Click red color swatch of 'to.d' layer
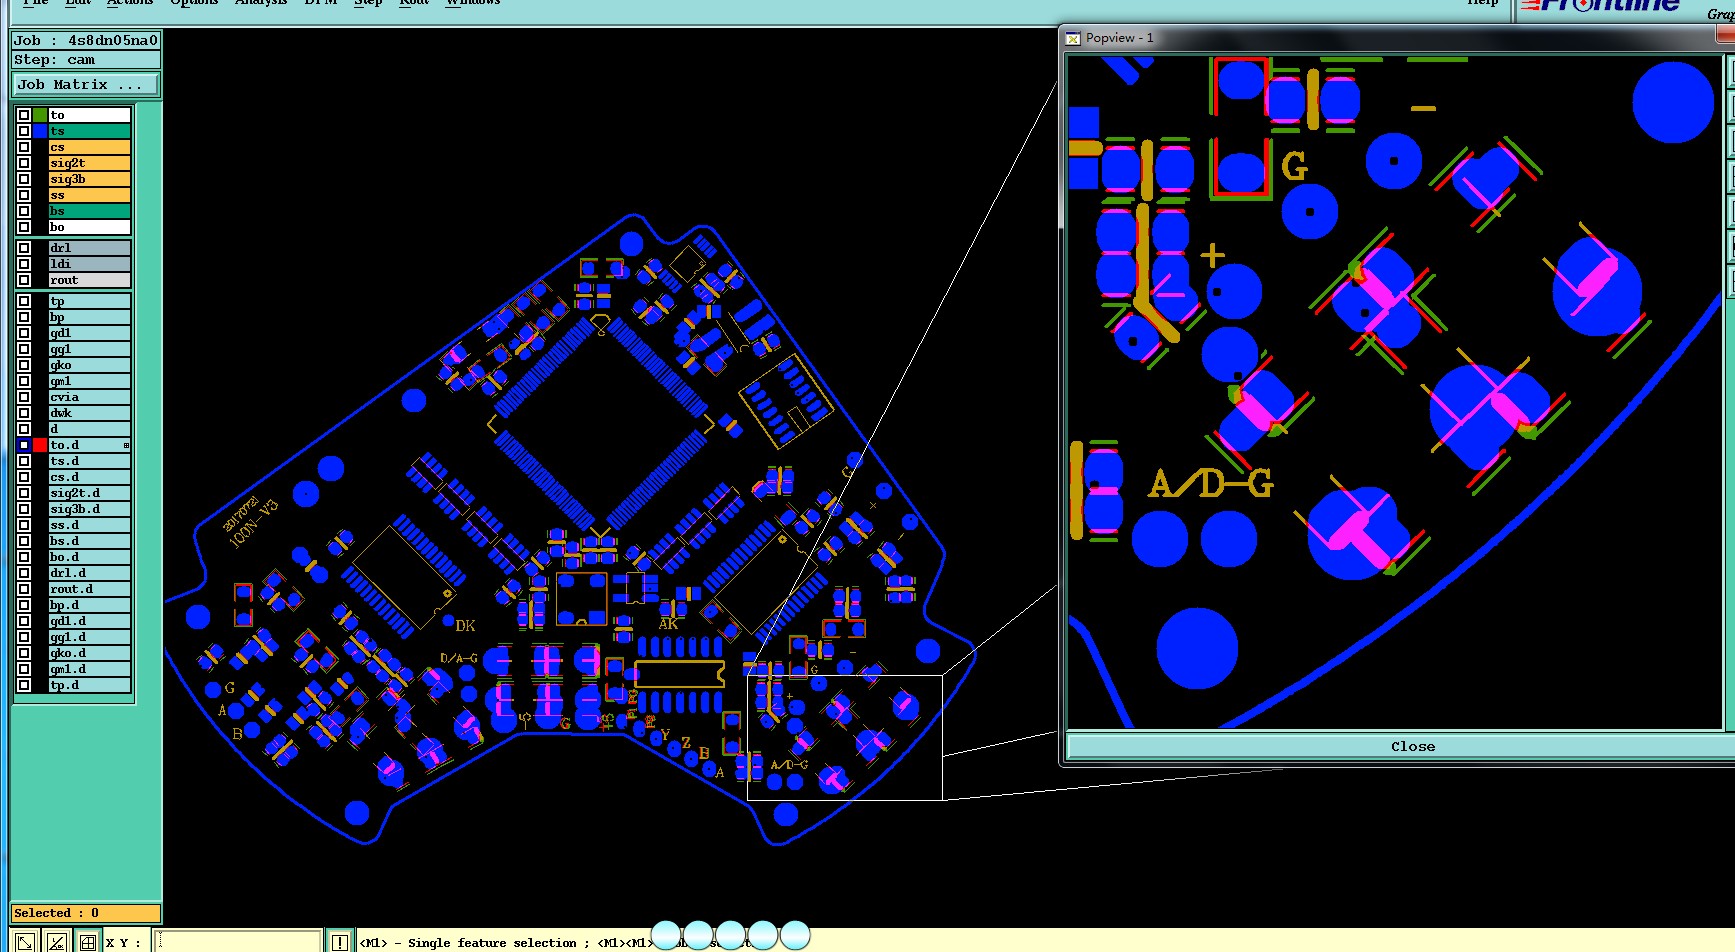The image size is (1735, 952). (x=40, y=445)
